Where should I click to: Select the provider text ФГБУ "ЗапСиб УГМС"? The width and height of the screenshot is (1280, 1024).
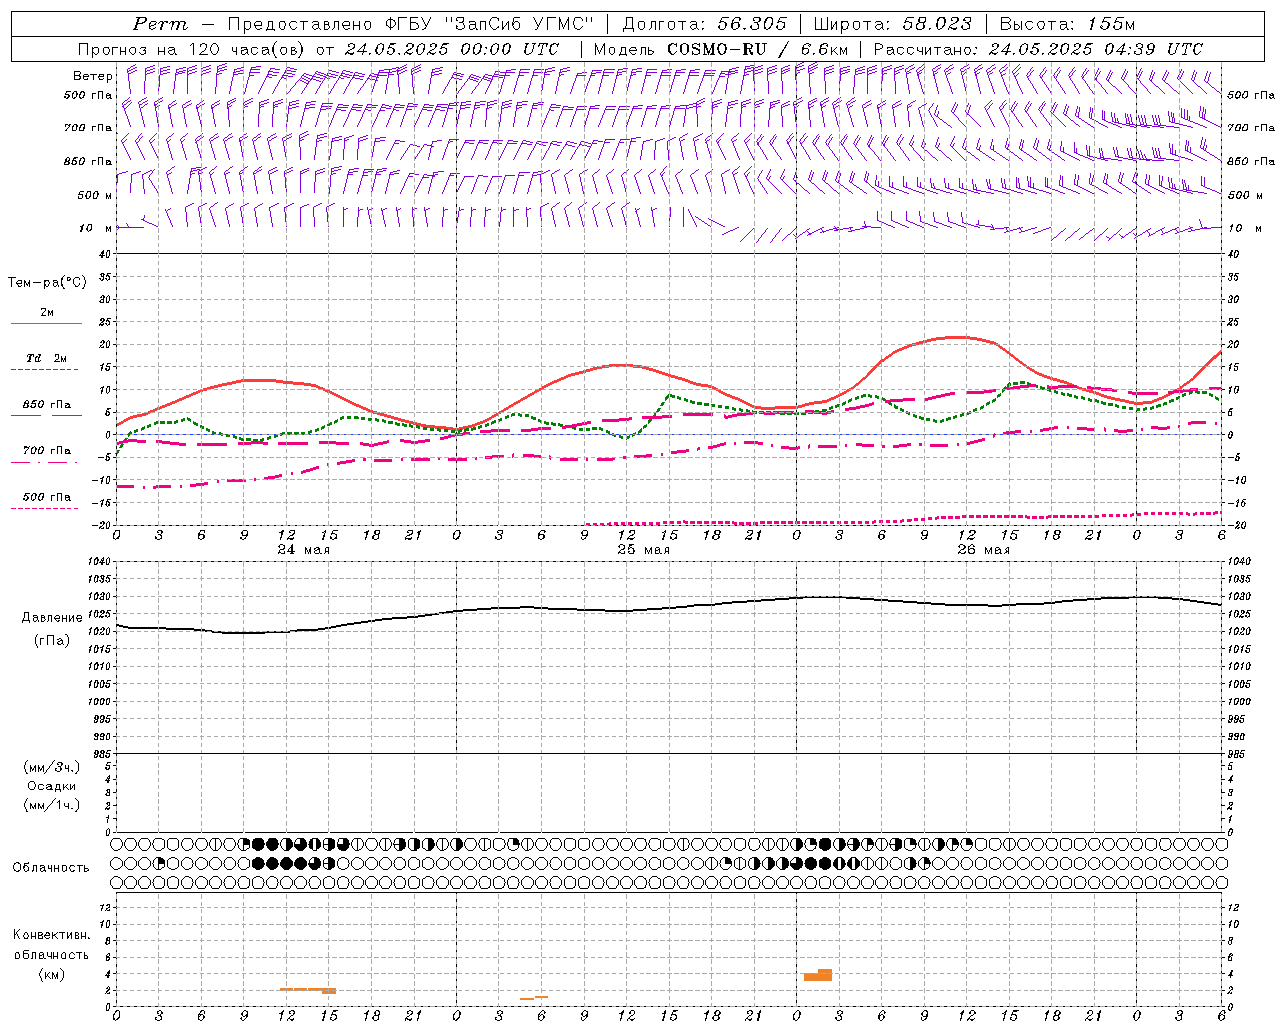pos(490,24)
